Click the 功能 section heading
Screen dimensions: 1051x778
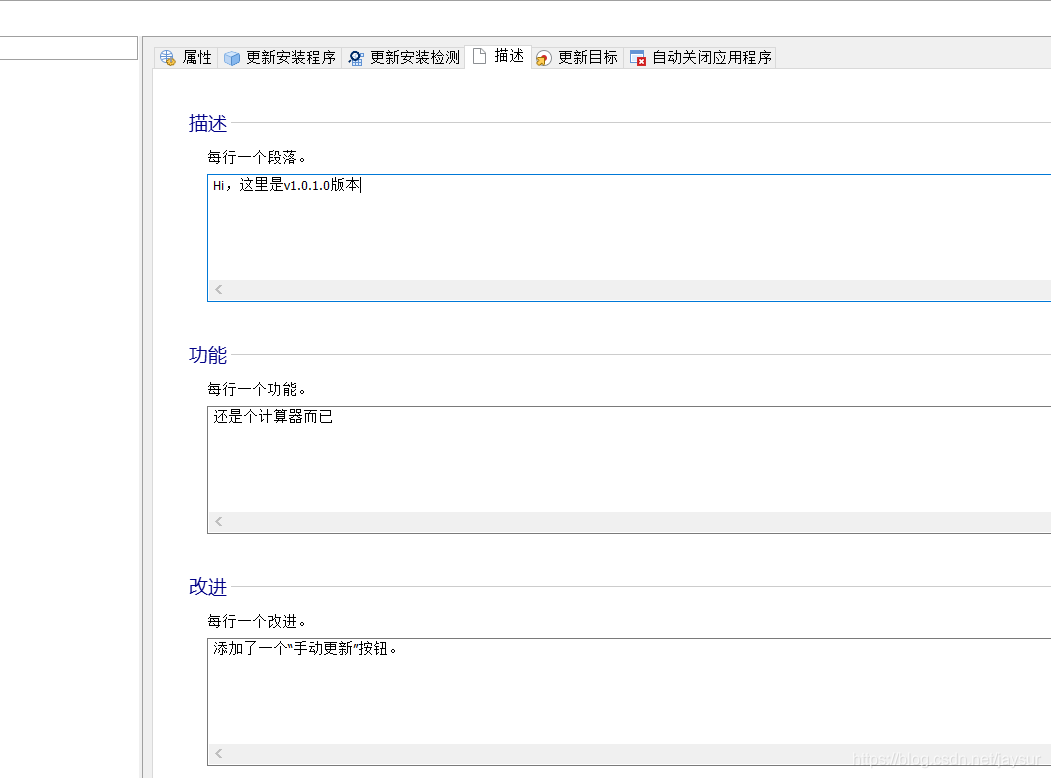click(208, 355)
